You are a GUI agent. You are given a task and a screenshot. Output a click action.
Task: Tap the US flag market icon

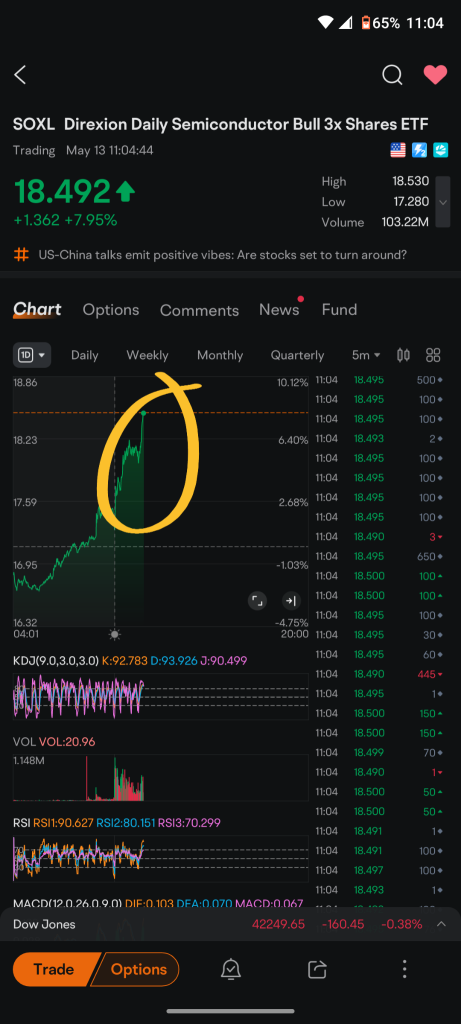398,151
